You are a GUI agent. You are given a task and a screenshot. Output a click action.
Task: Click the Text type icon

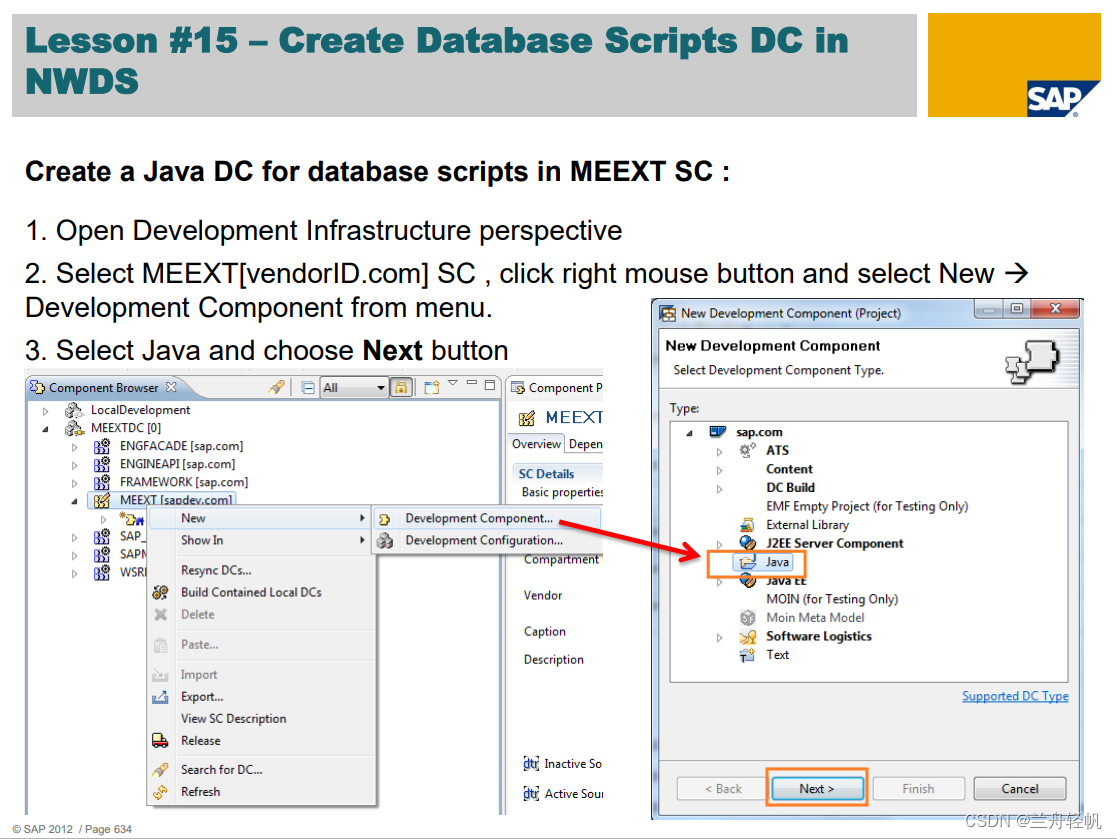[747, 655]
